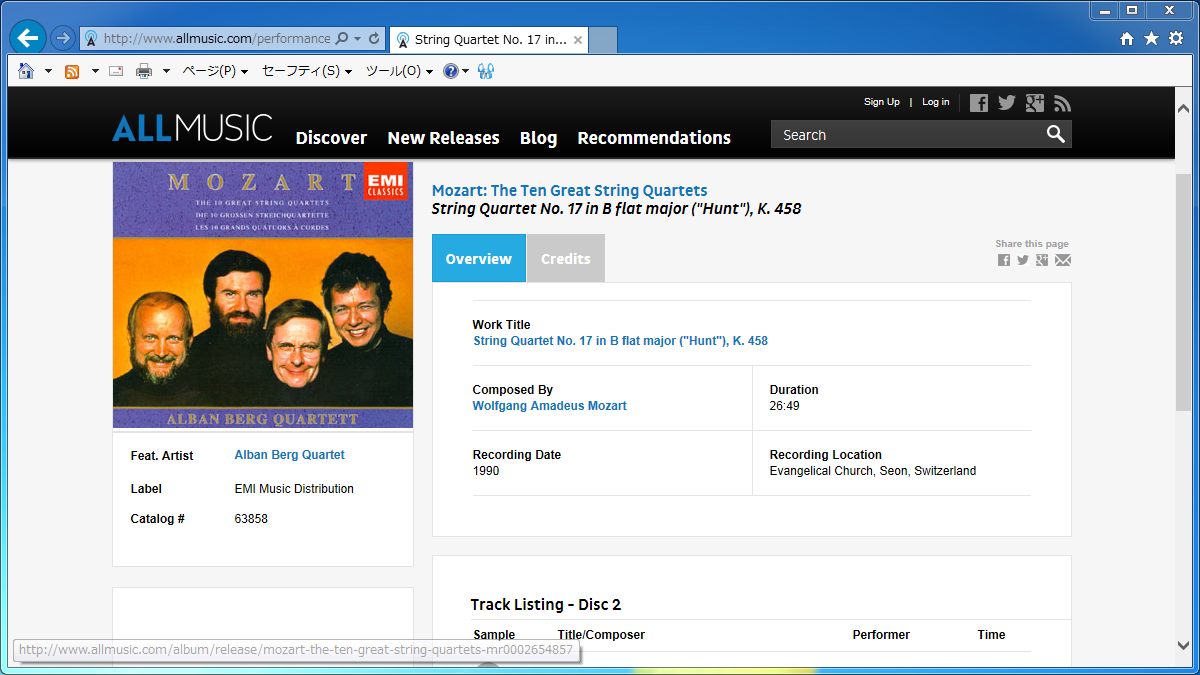Click the help question mark icon
This screenshot has height=675, width=1200.
coord(451,71)
